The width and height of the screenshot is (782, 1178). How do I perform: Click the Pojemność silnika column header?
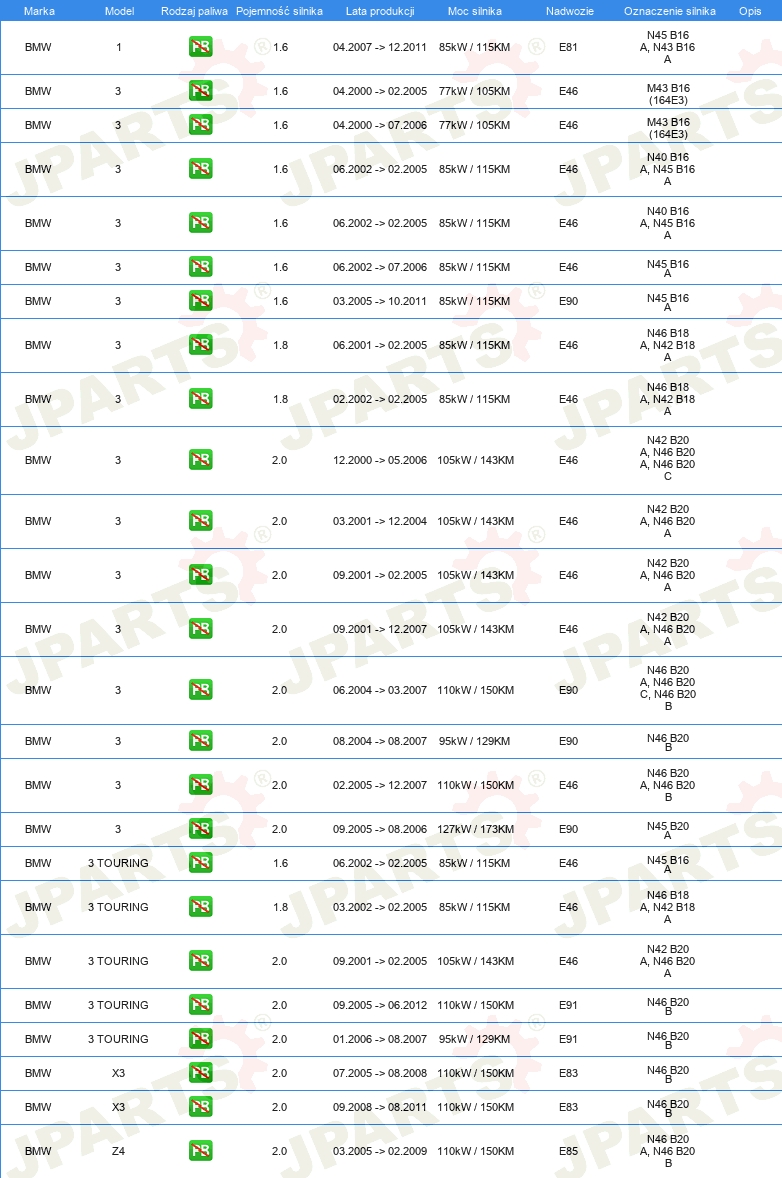(x=279, y=11)
